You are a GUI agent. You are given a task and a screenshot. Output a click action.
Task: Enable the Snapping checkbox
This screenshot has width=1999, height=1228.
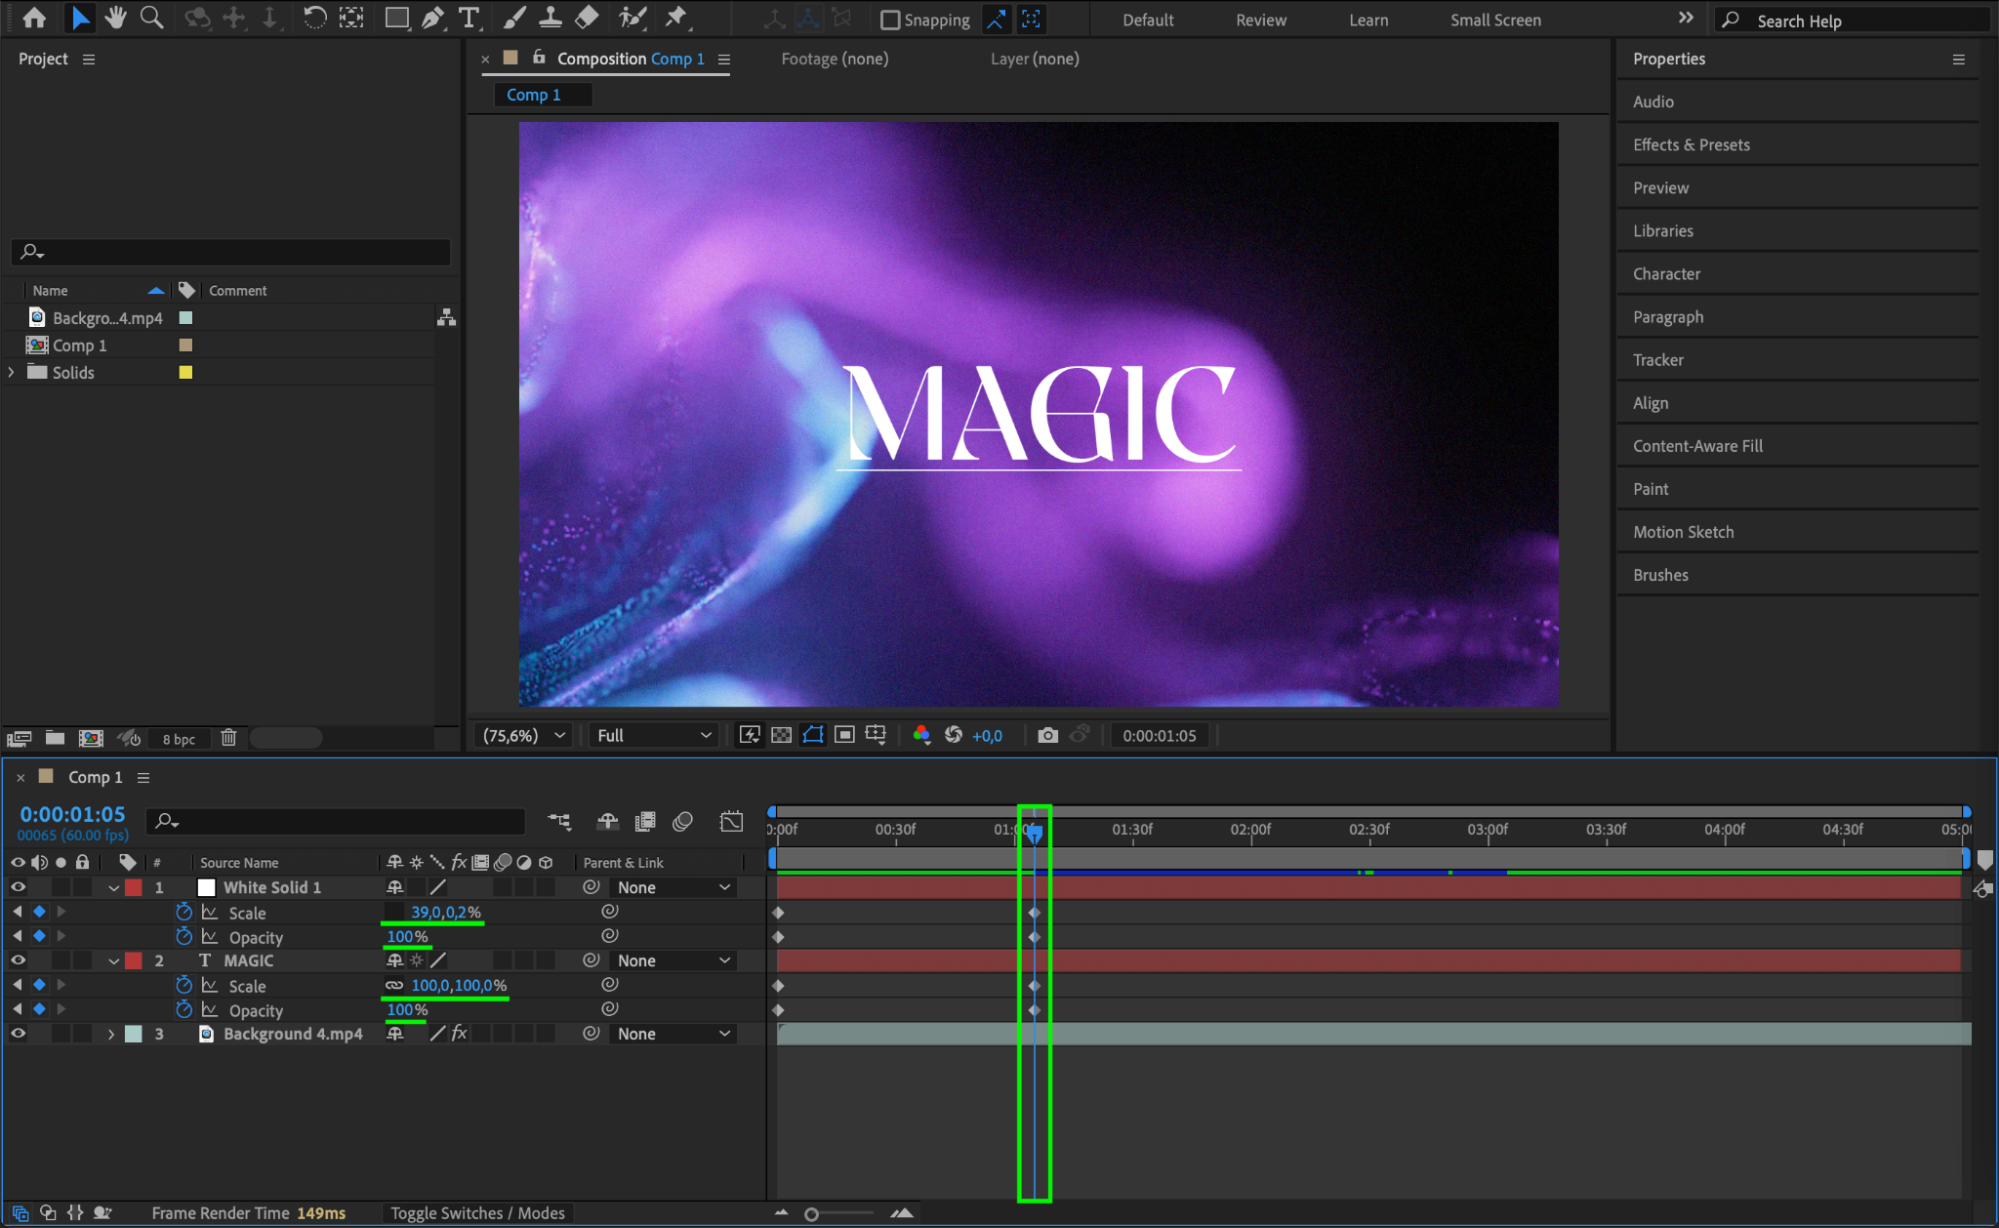(x=890, y=20)
